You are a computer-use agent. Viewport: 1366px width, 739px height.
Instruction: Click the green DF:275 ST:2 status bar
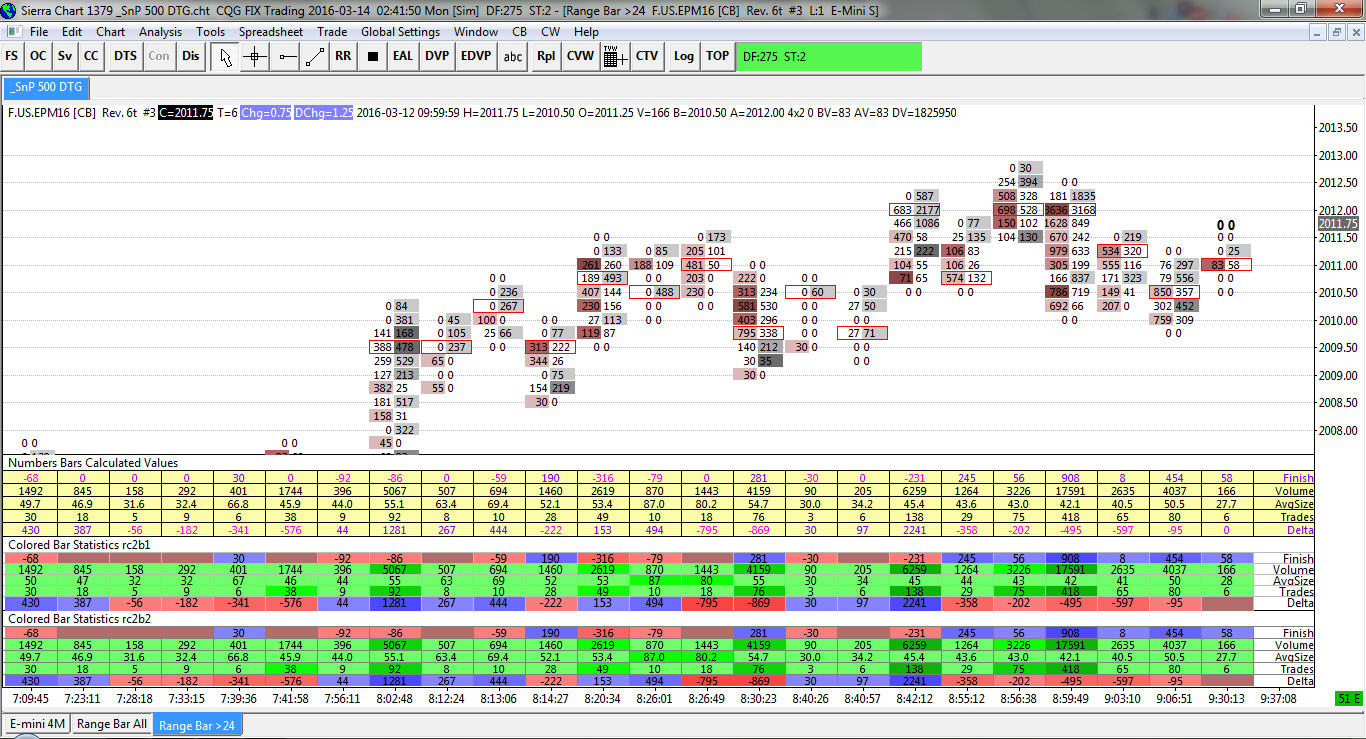[828, 56]
